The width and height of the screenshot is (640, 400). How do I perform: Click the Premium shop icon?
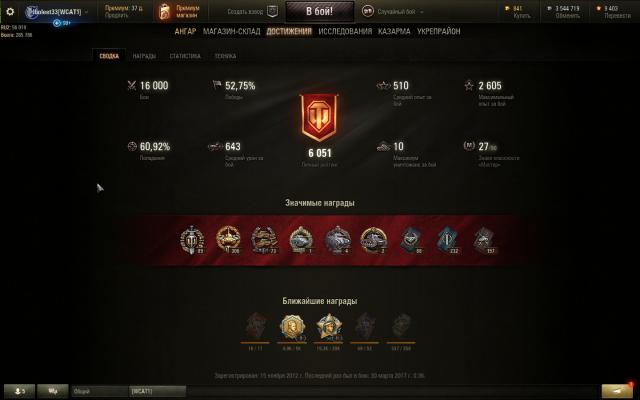click(164, 12)
